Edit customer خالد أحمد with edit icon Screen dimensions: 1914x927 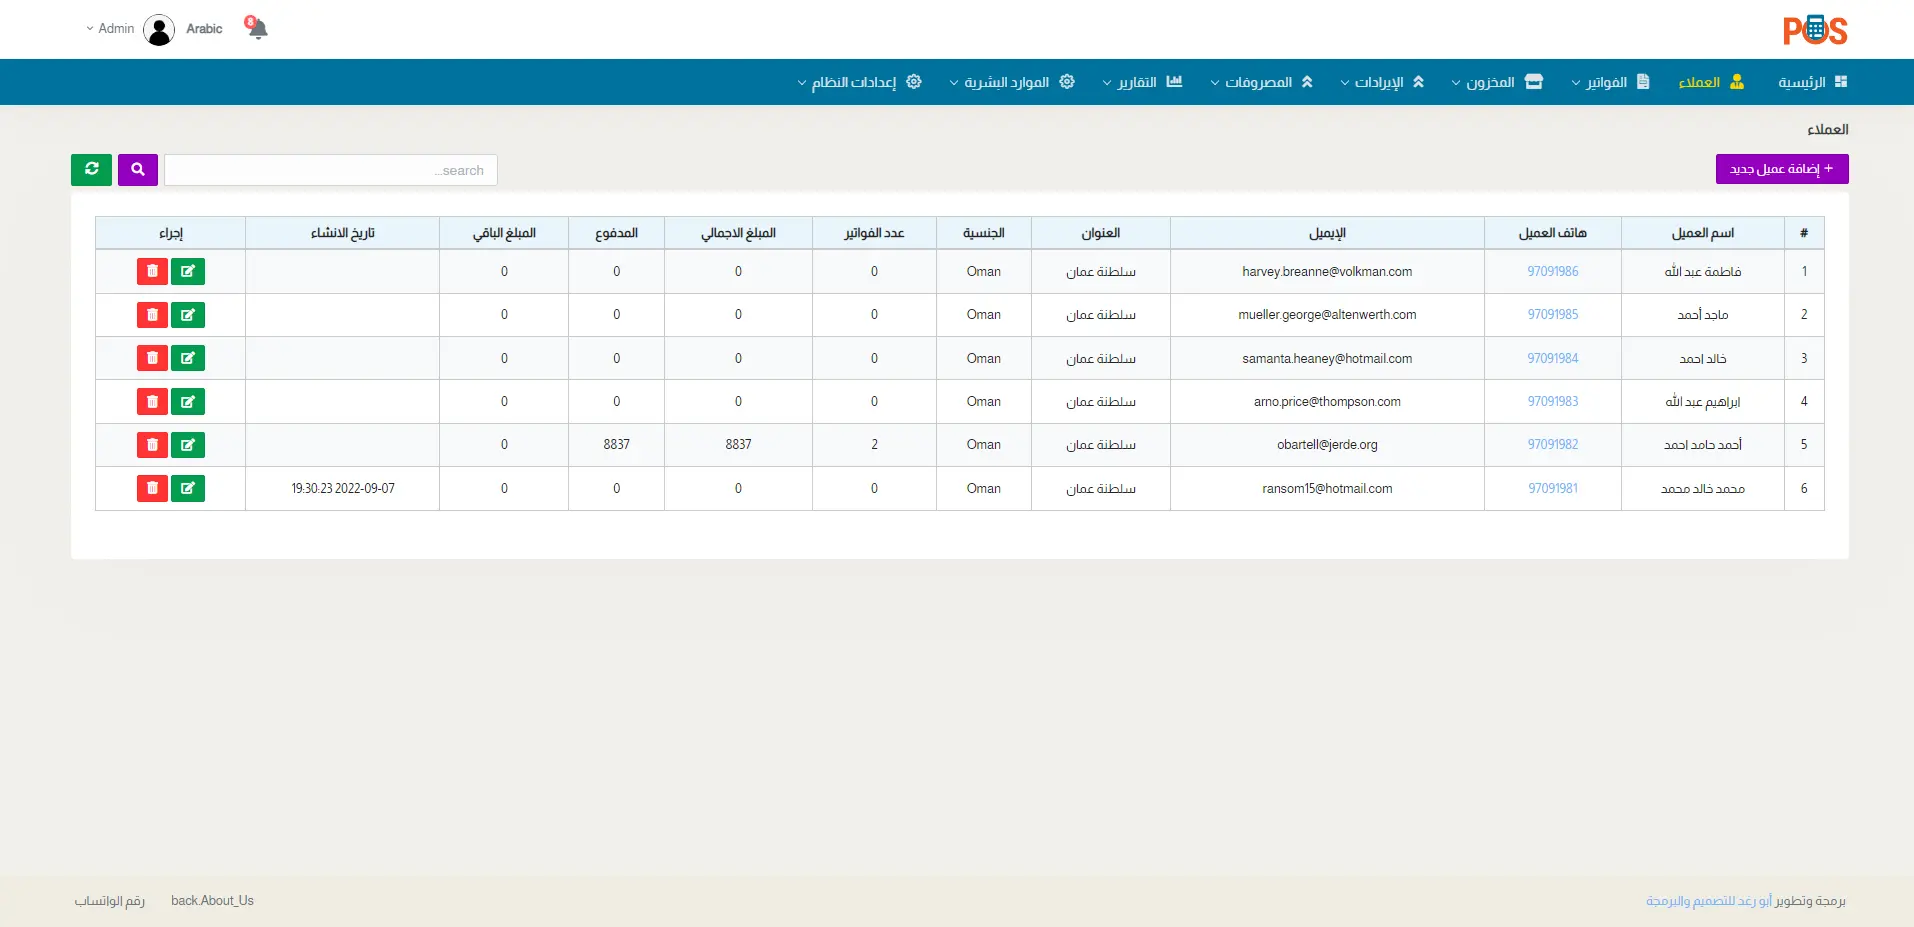pyautogui.click(x=188, y=358)
